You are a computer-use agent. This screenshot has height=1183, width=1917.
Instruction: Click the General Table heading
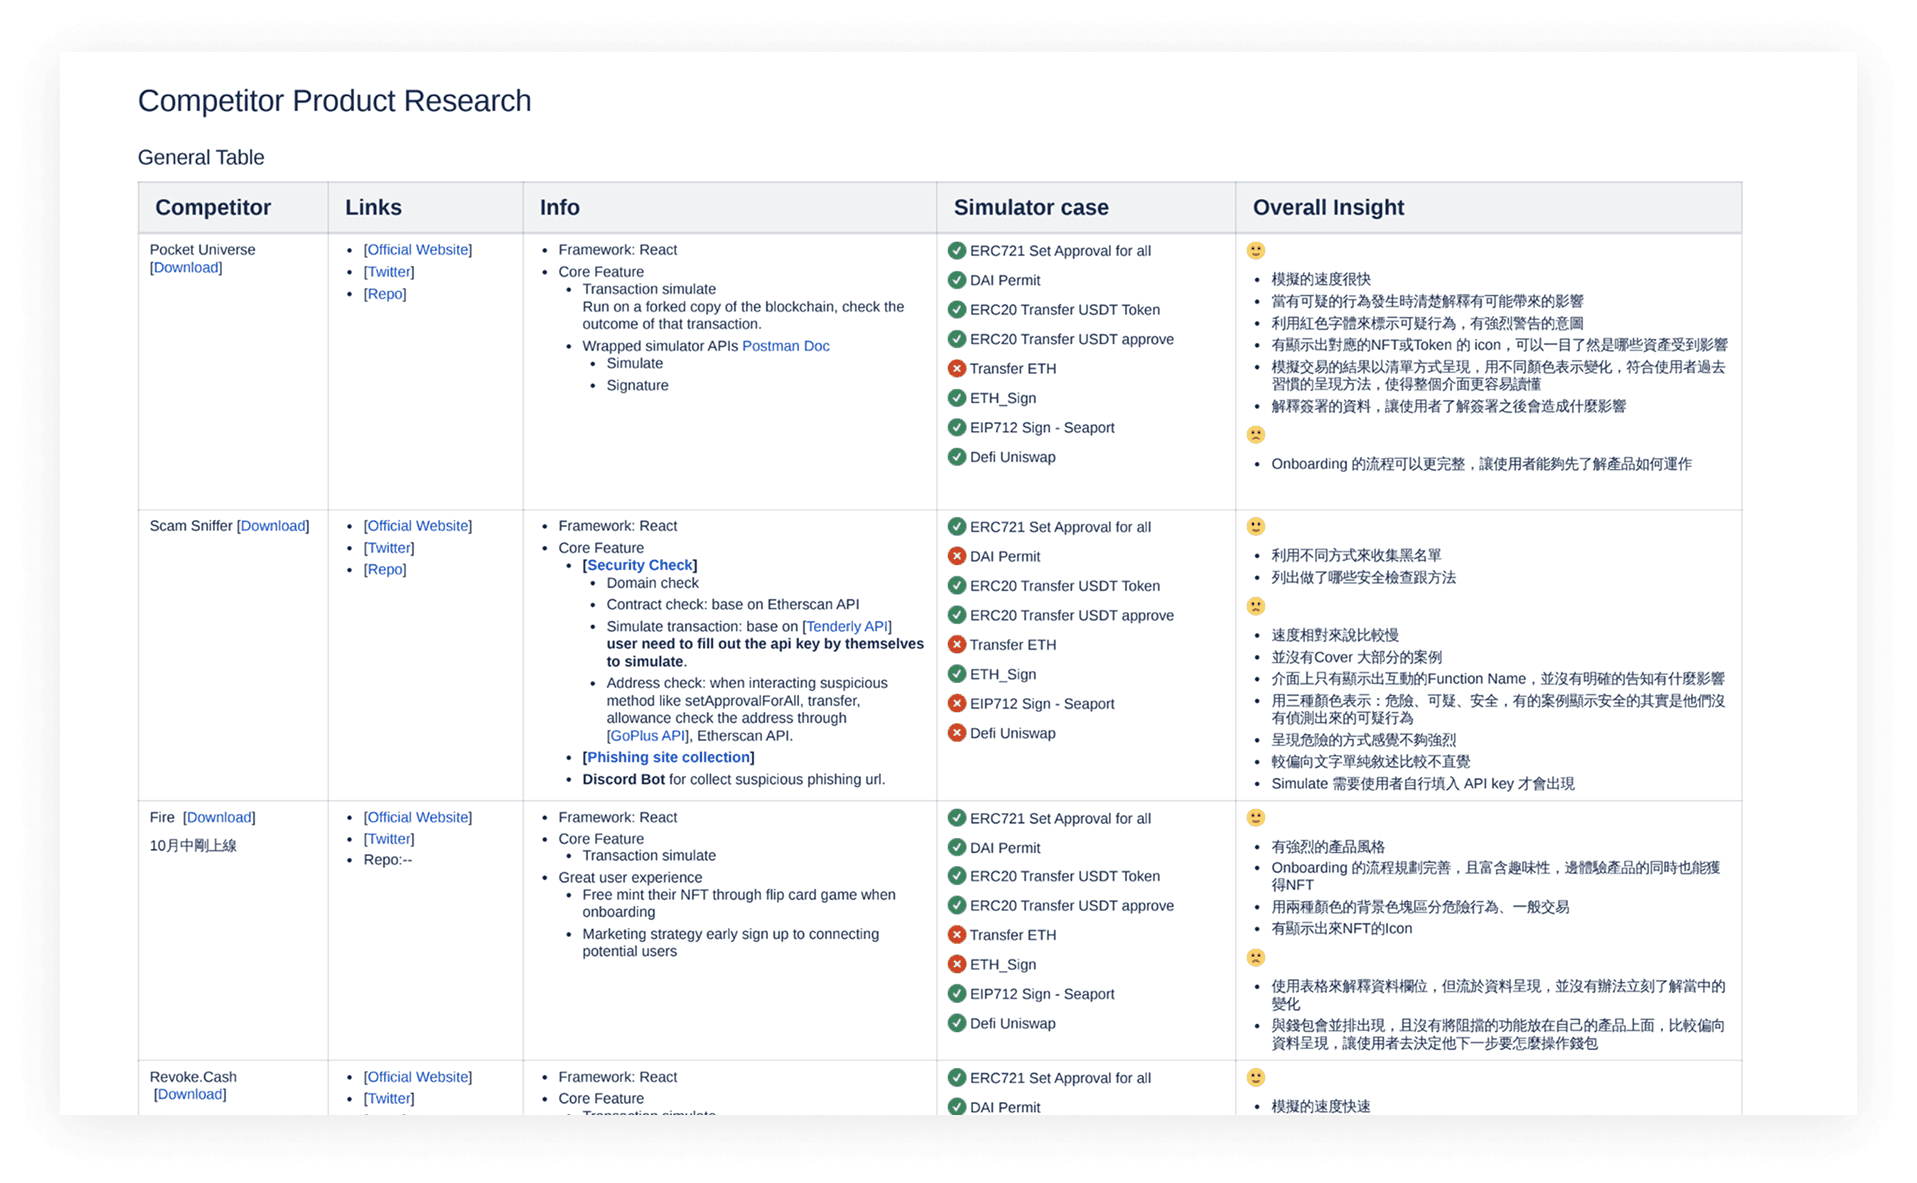201,158
